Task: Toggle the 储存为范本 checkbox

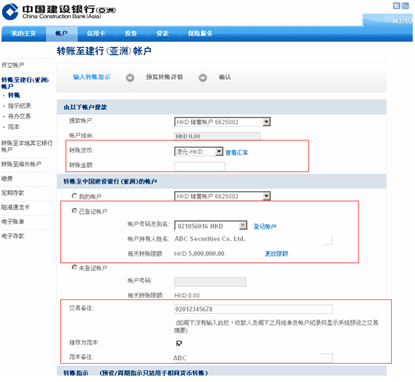Action: [x=179, y=343]
